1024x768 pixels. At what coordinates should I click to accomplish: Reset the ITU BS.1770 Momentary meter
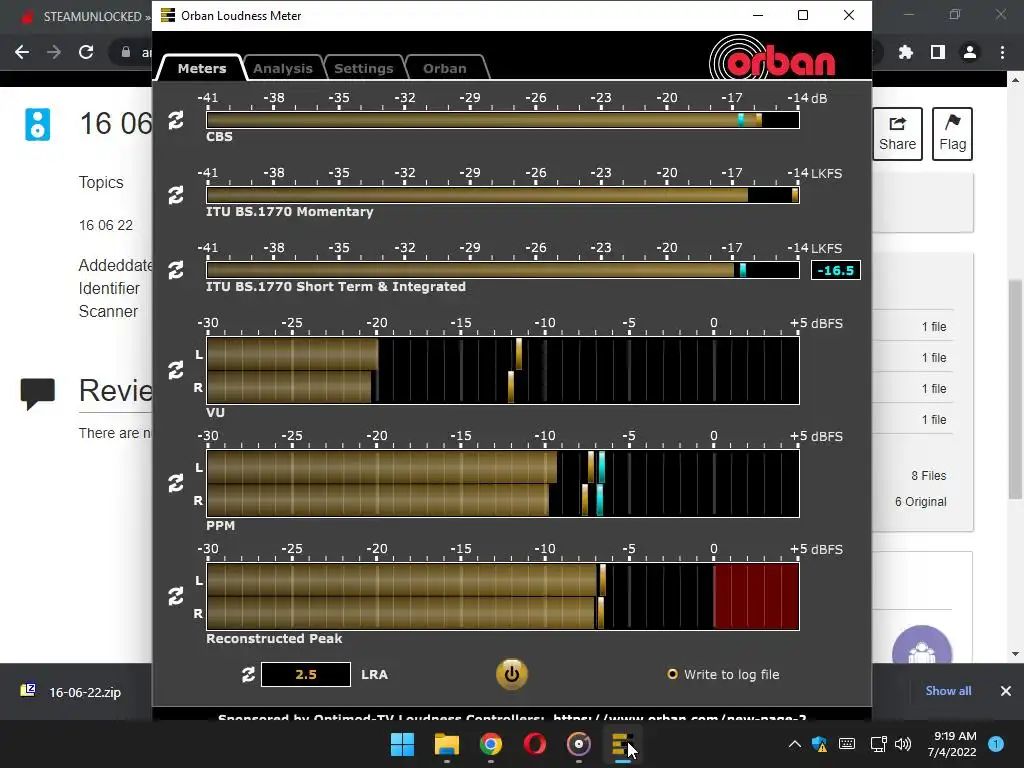[176, 195]
